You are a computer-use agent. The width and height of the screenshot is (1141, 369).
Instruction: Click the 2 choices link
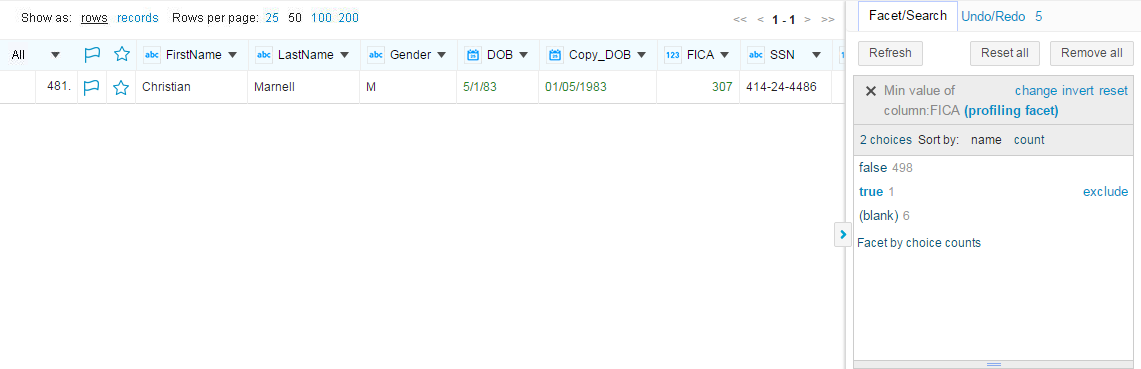(886, 140)
